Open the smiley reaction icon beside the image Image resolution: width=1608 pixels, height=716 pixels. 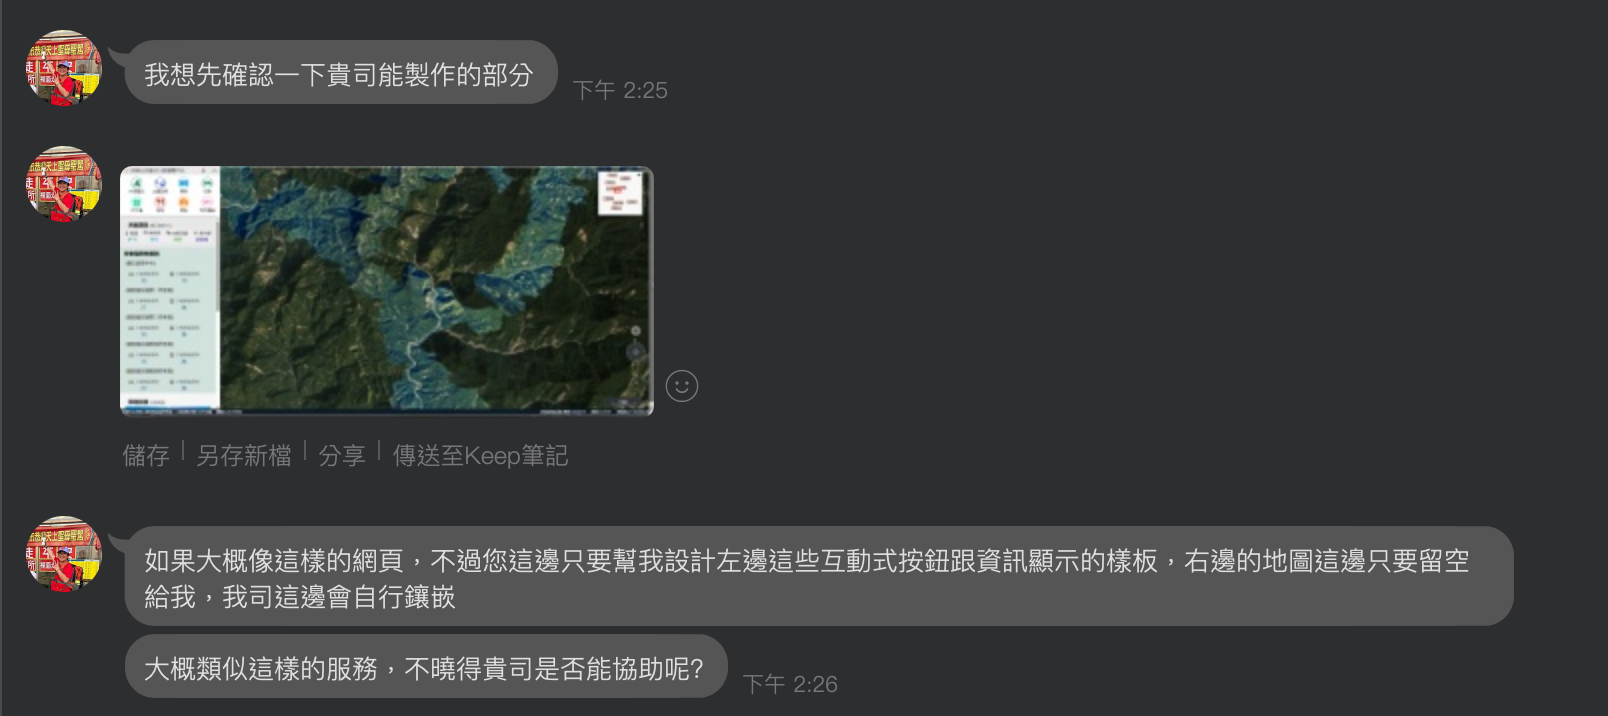click(x=682, y=386)
